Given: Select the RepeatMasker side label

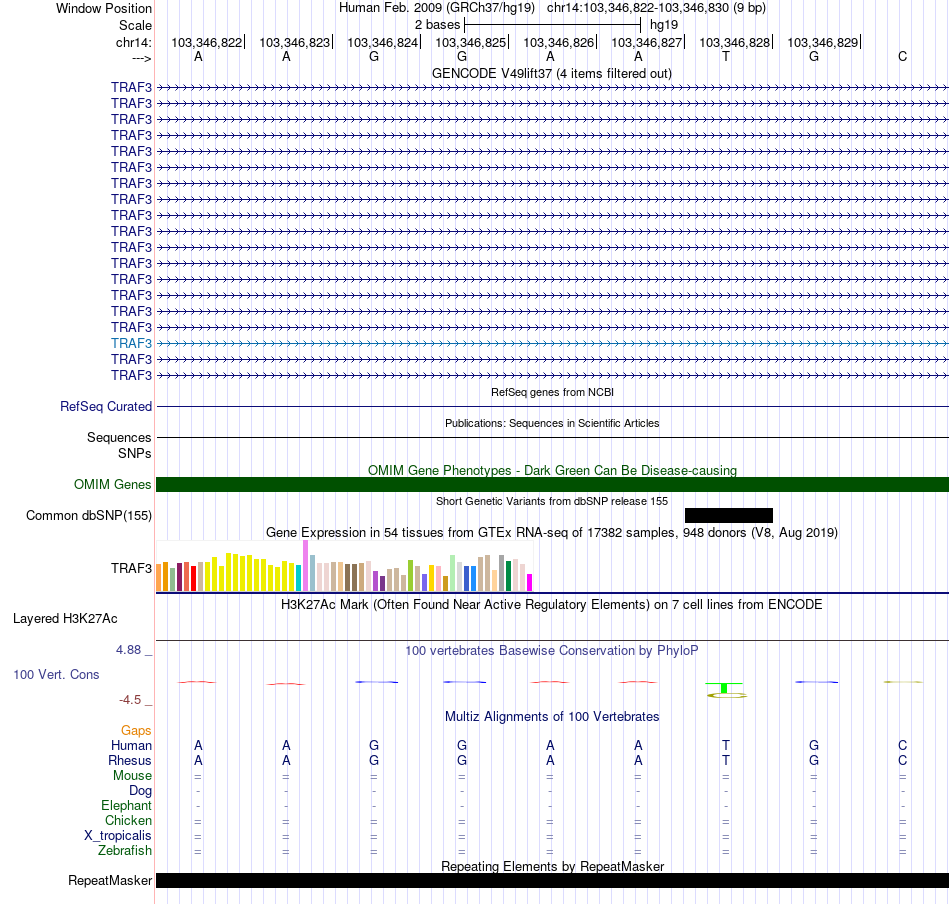Looking at the screenshot, I should (110, 881).
